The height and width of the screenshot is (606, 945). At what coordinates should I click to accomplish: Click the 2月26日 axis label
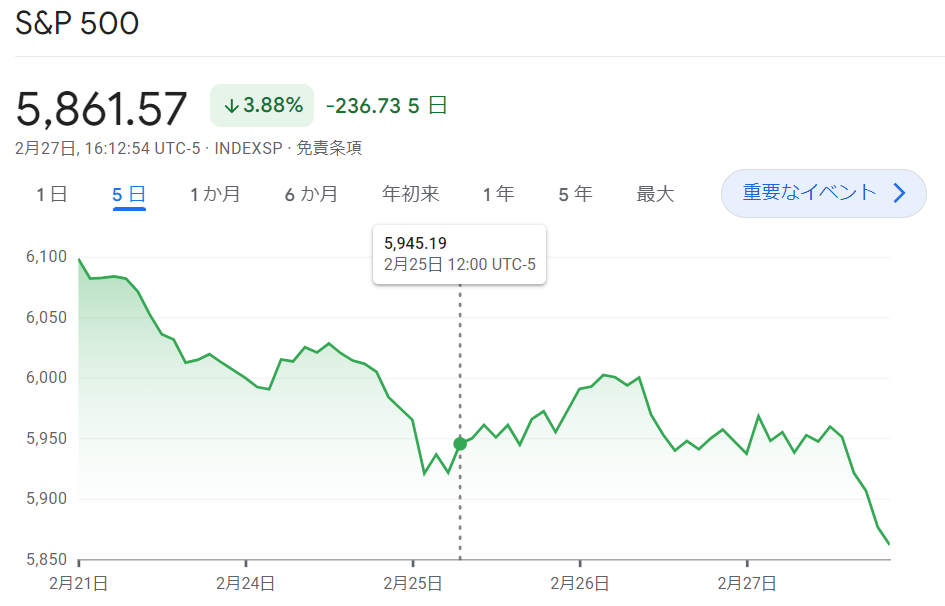pyautogui.click(x=580, y=583)
